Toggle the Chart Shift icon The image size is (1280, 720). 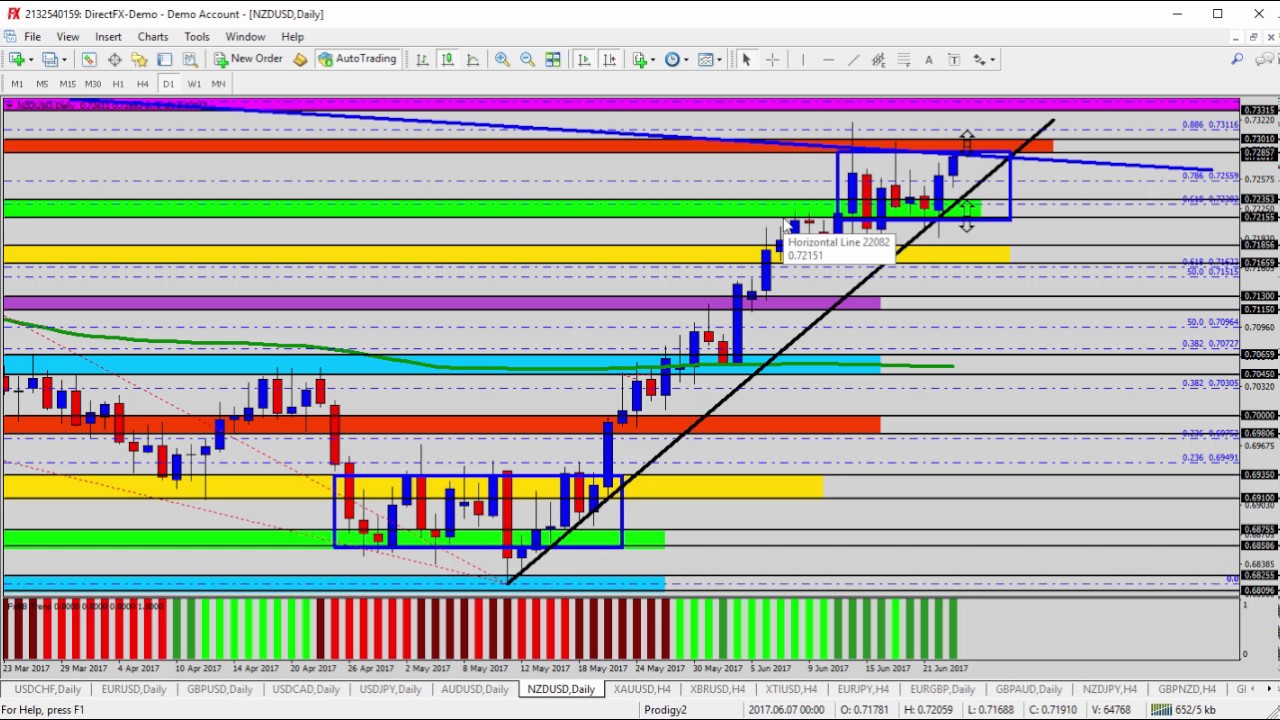tap(610, 60)
